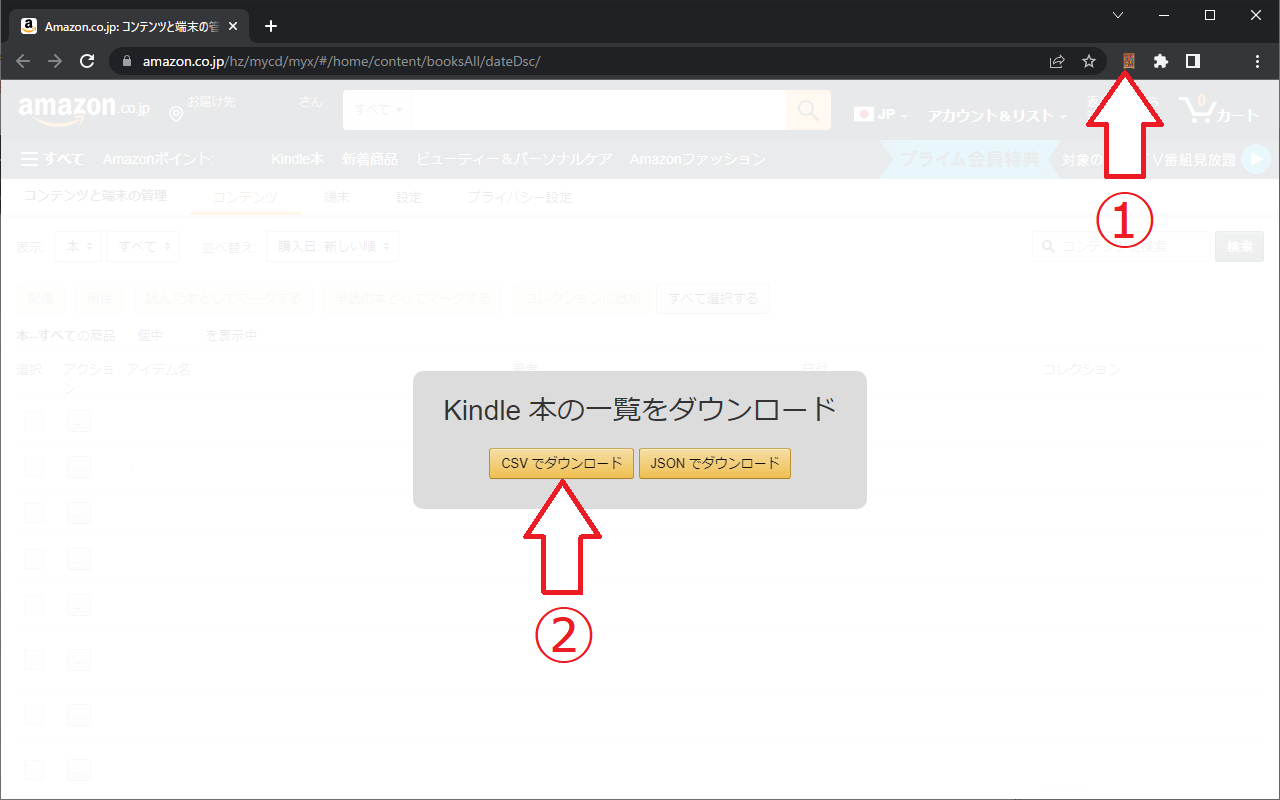1280x800 pixels.
Task: Click the browser address bar URL
Action: pyautogui.click(x=341, y=61)
